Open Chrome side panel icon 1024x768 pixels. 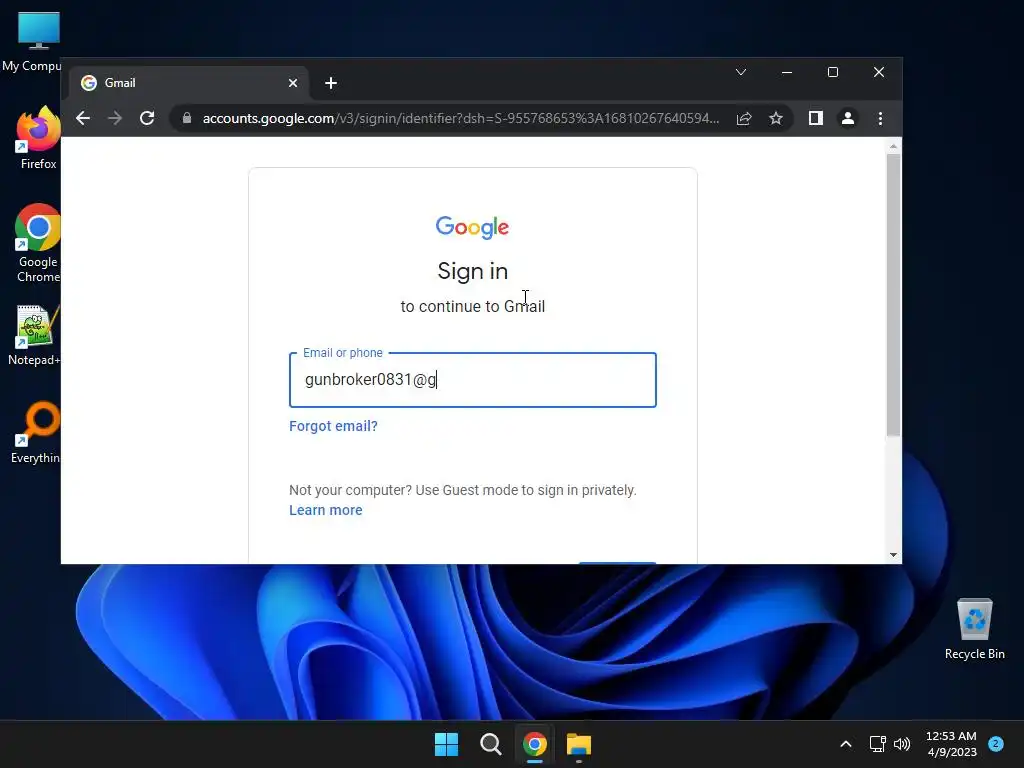pos(816,118)
